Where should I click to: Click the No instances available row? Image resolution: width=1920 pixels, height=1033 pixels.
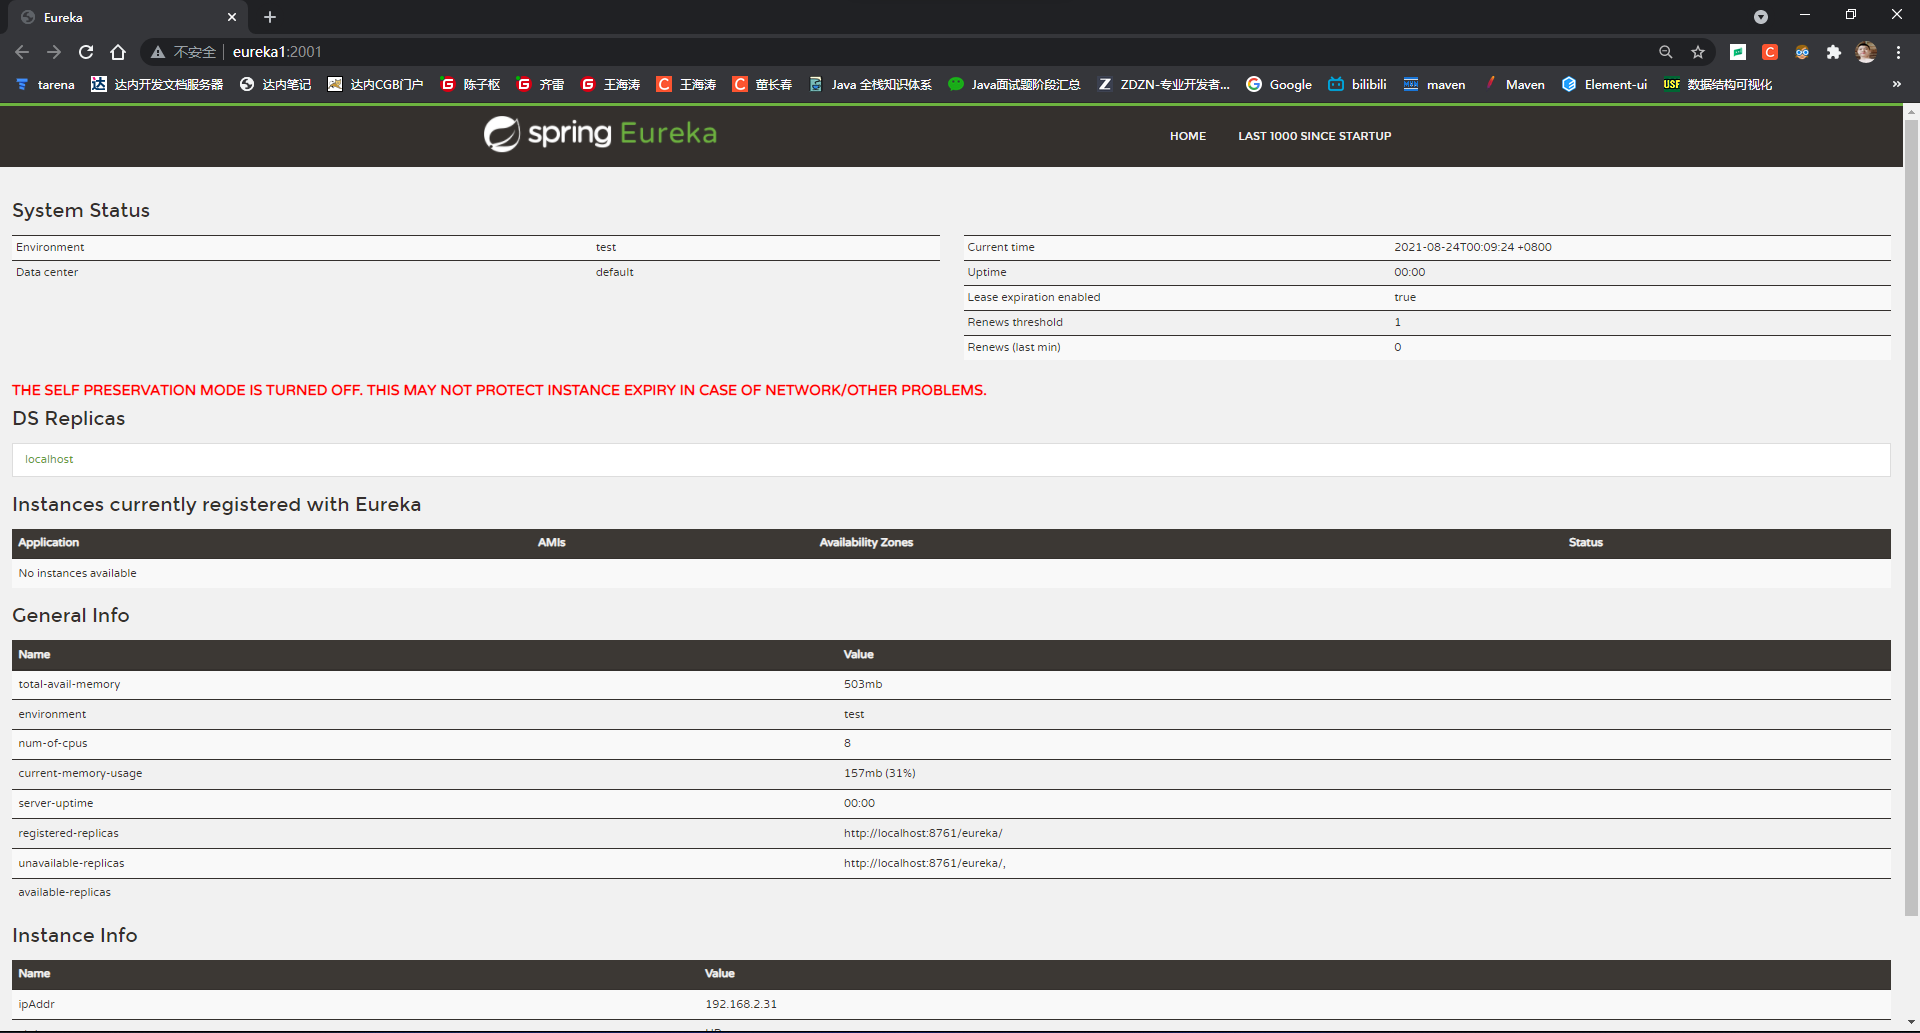[951, 573]
